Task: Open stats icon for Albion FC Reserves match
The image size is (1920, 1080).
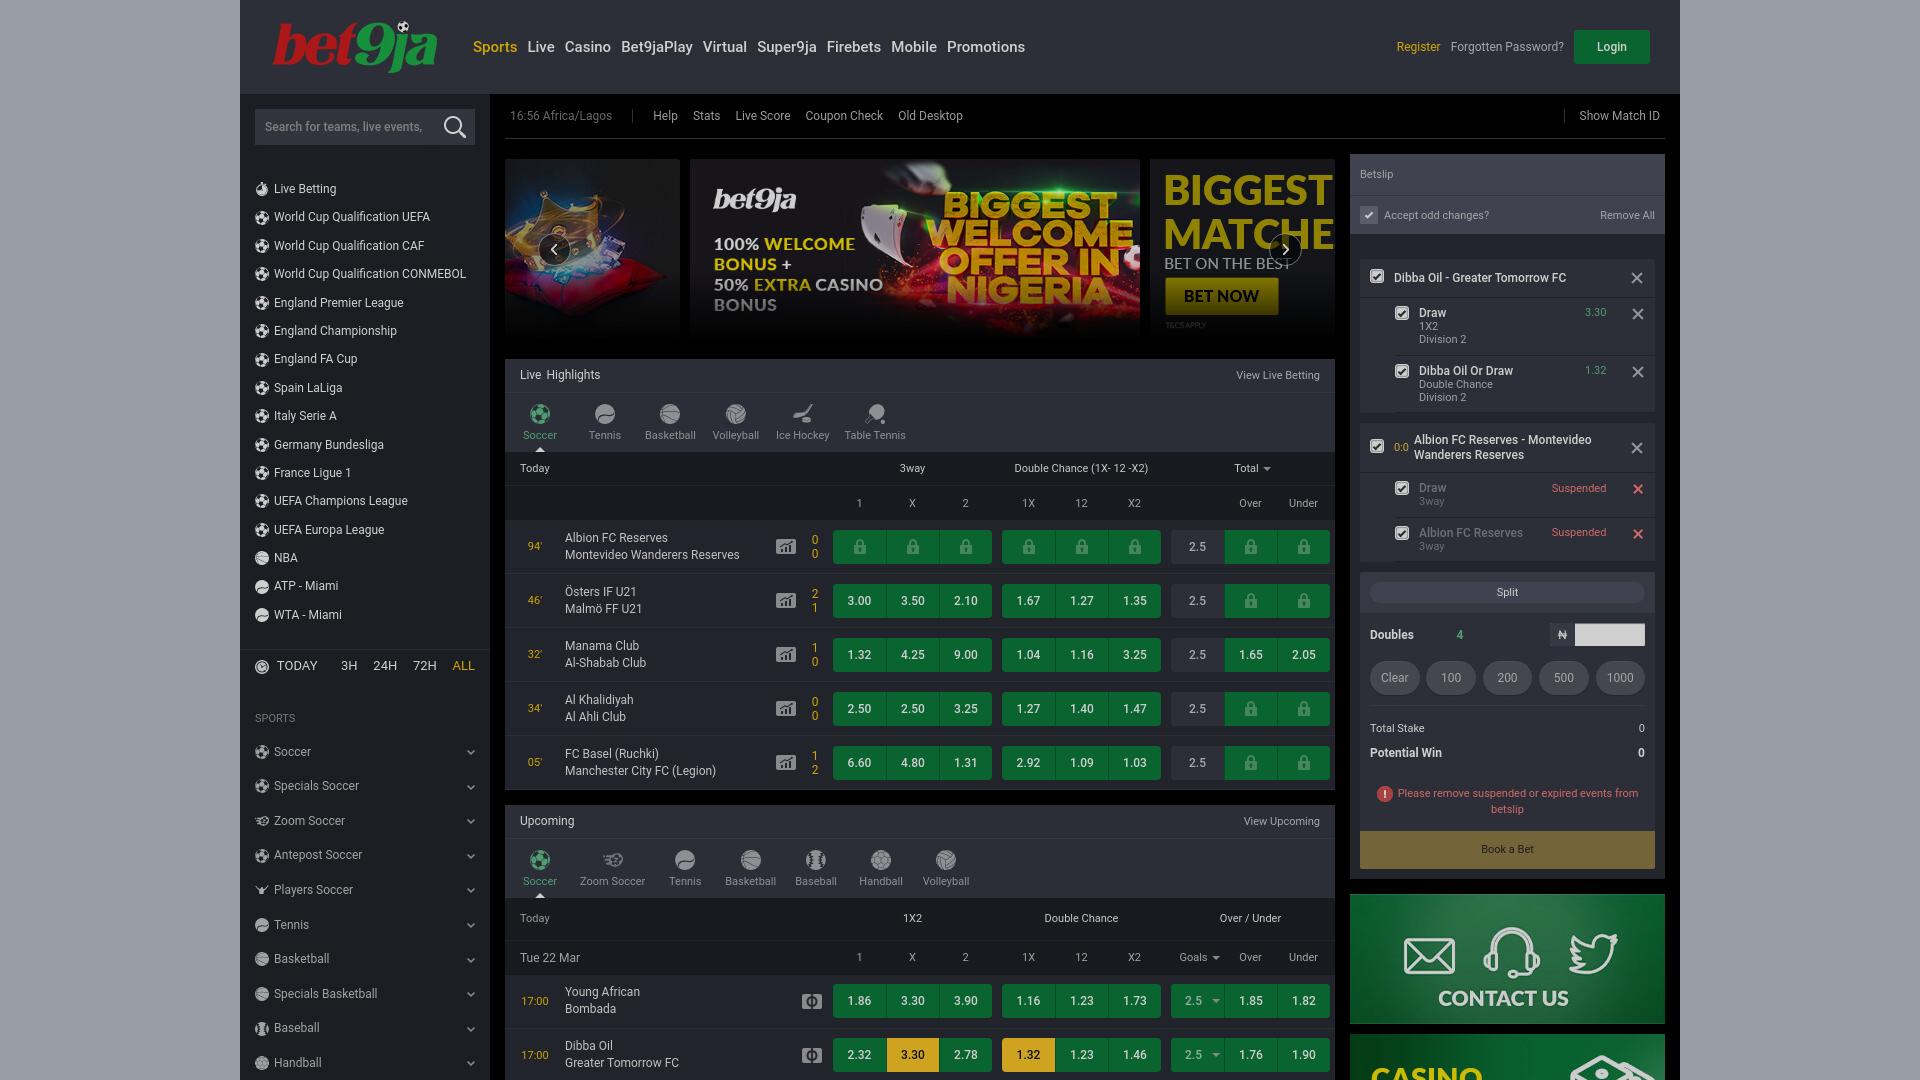Action: click(x=786, y=547)
